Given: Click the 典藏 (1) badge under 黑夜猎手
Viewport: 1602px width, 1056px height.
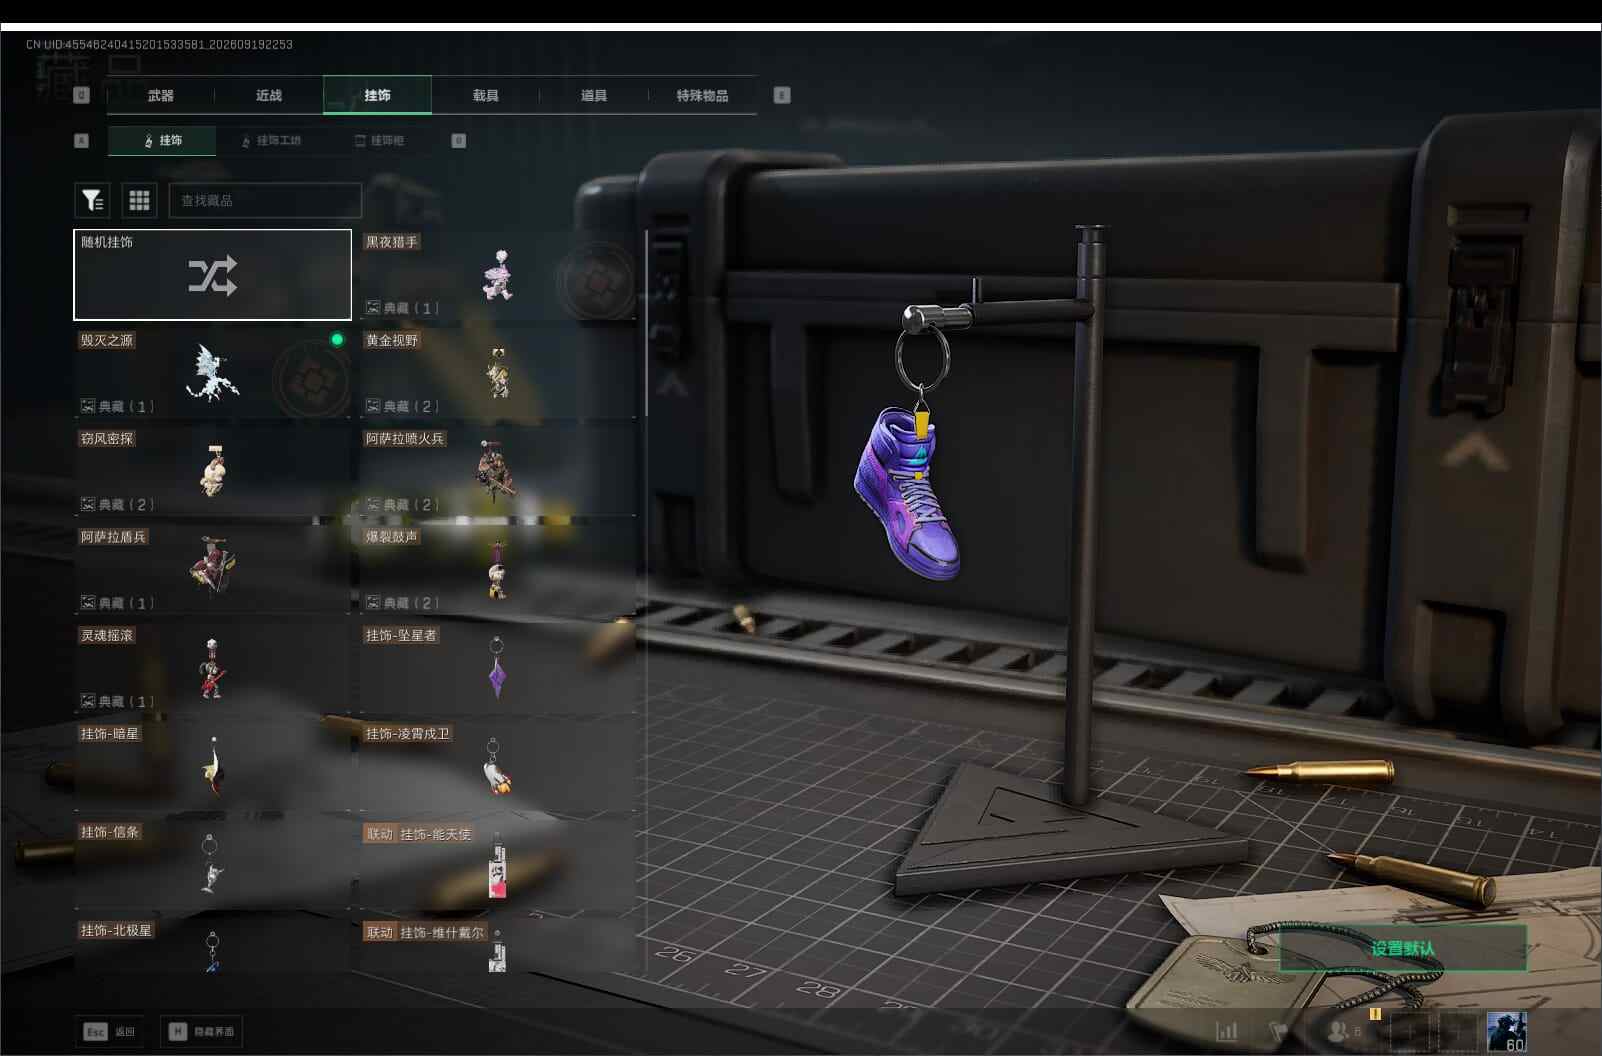Looking at the screenshot, I should (403, 308).
